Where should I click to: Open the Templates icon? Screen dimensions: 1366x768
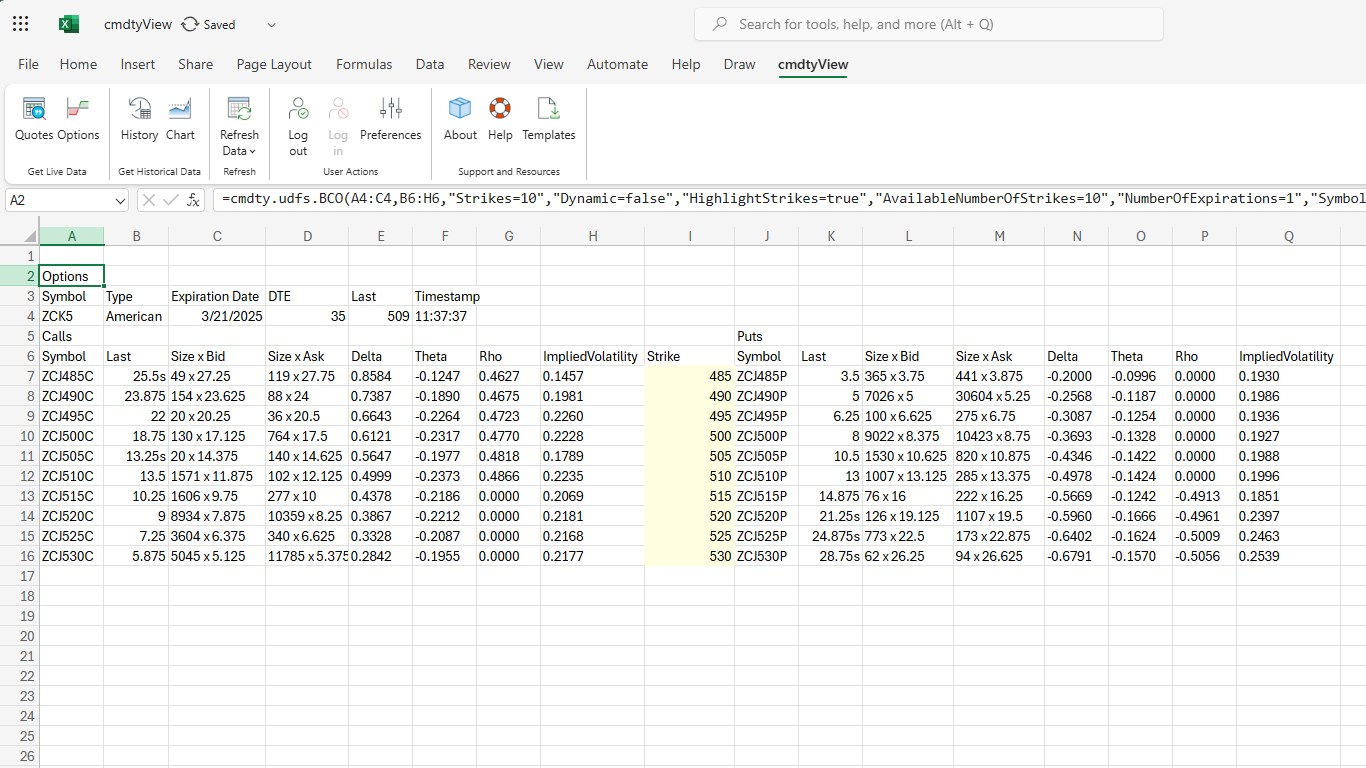tap(549, 108)
